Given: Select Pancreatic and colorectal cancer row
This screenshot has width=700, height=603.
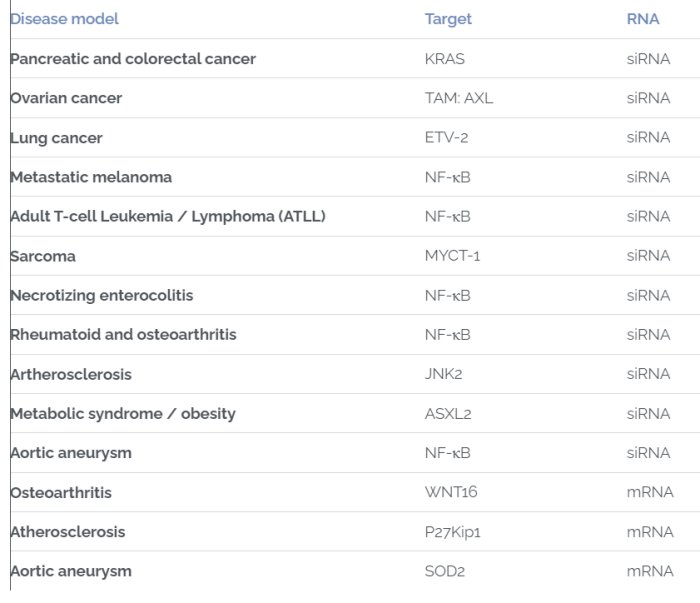Looking at the screenshot, I should pyautogui.click(x=133, y=59).
